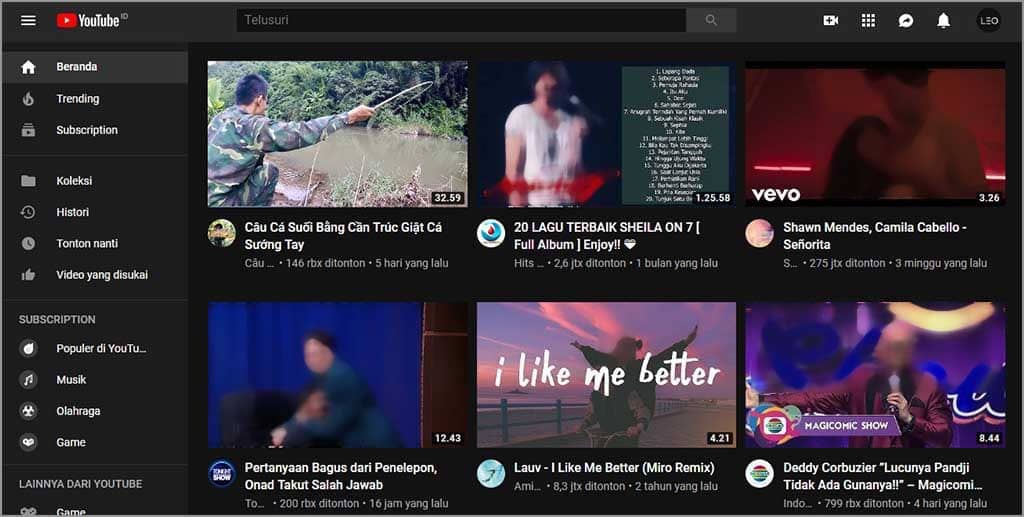
Task: Select Tonton nanti in the sidebar
Action: click(x=95, y=243)
